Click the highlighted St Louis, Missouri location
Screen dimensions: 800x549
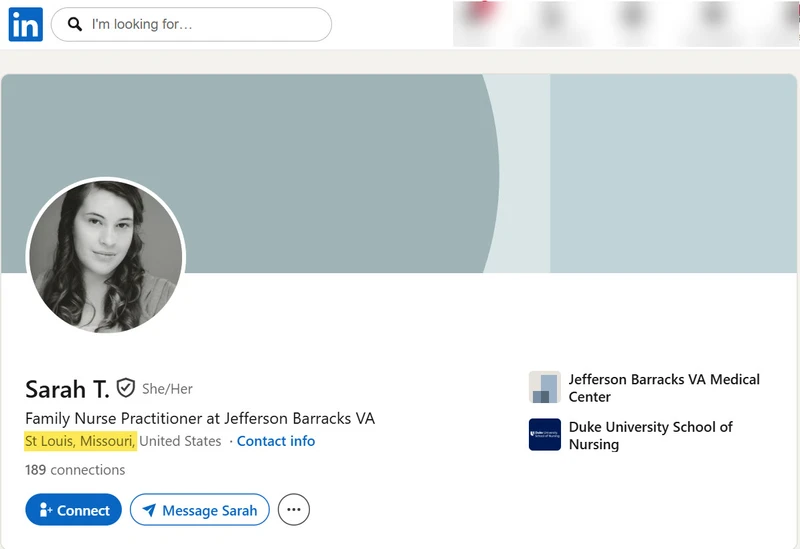click(x=80, y=441)
